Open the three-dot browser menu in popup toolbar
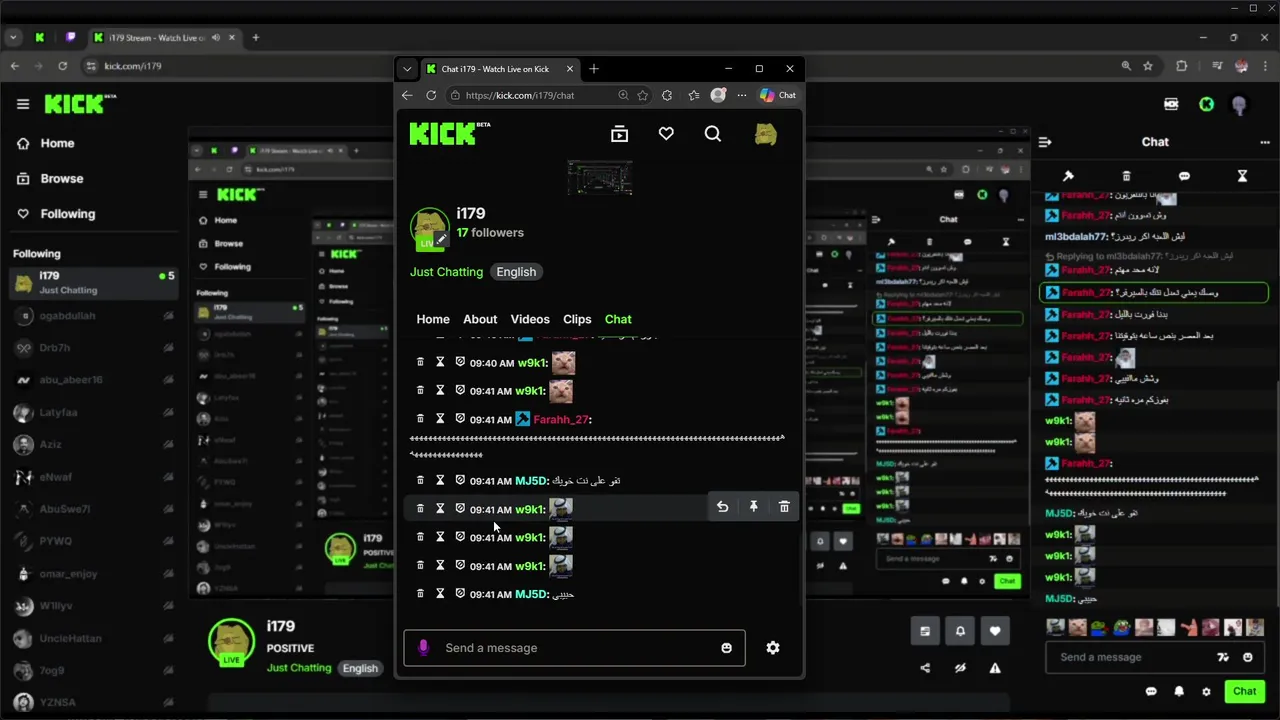The width and height of the screenshot is (1280, 720). pos(742,95)
